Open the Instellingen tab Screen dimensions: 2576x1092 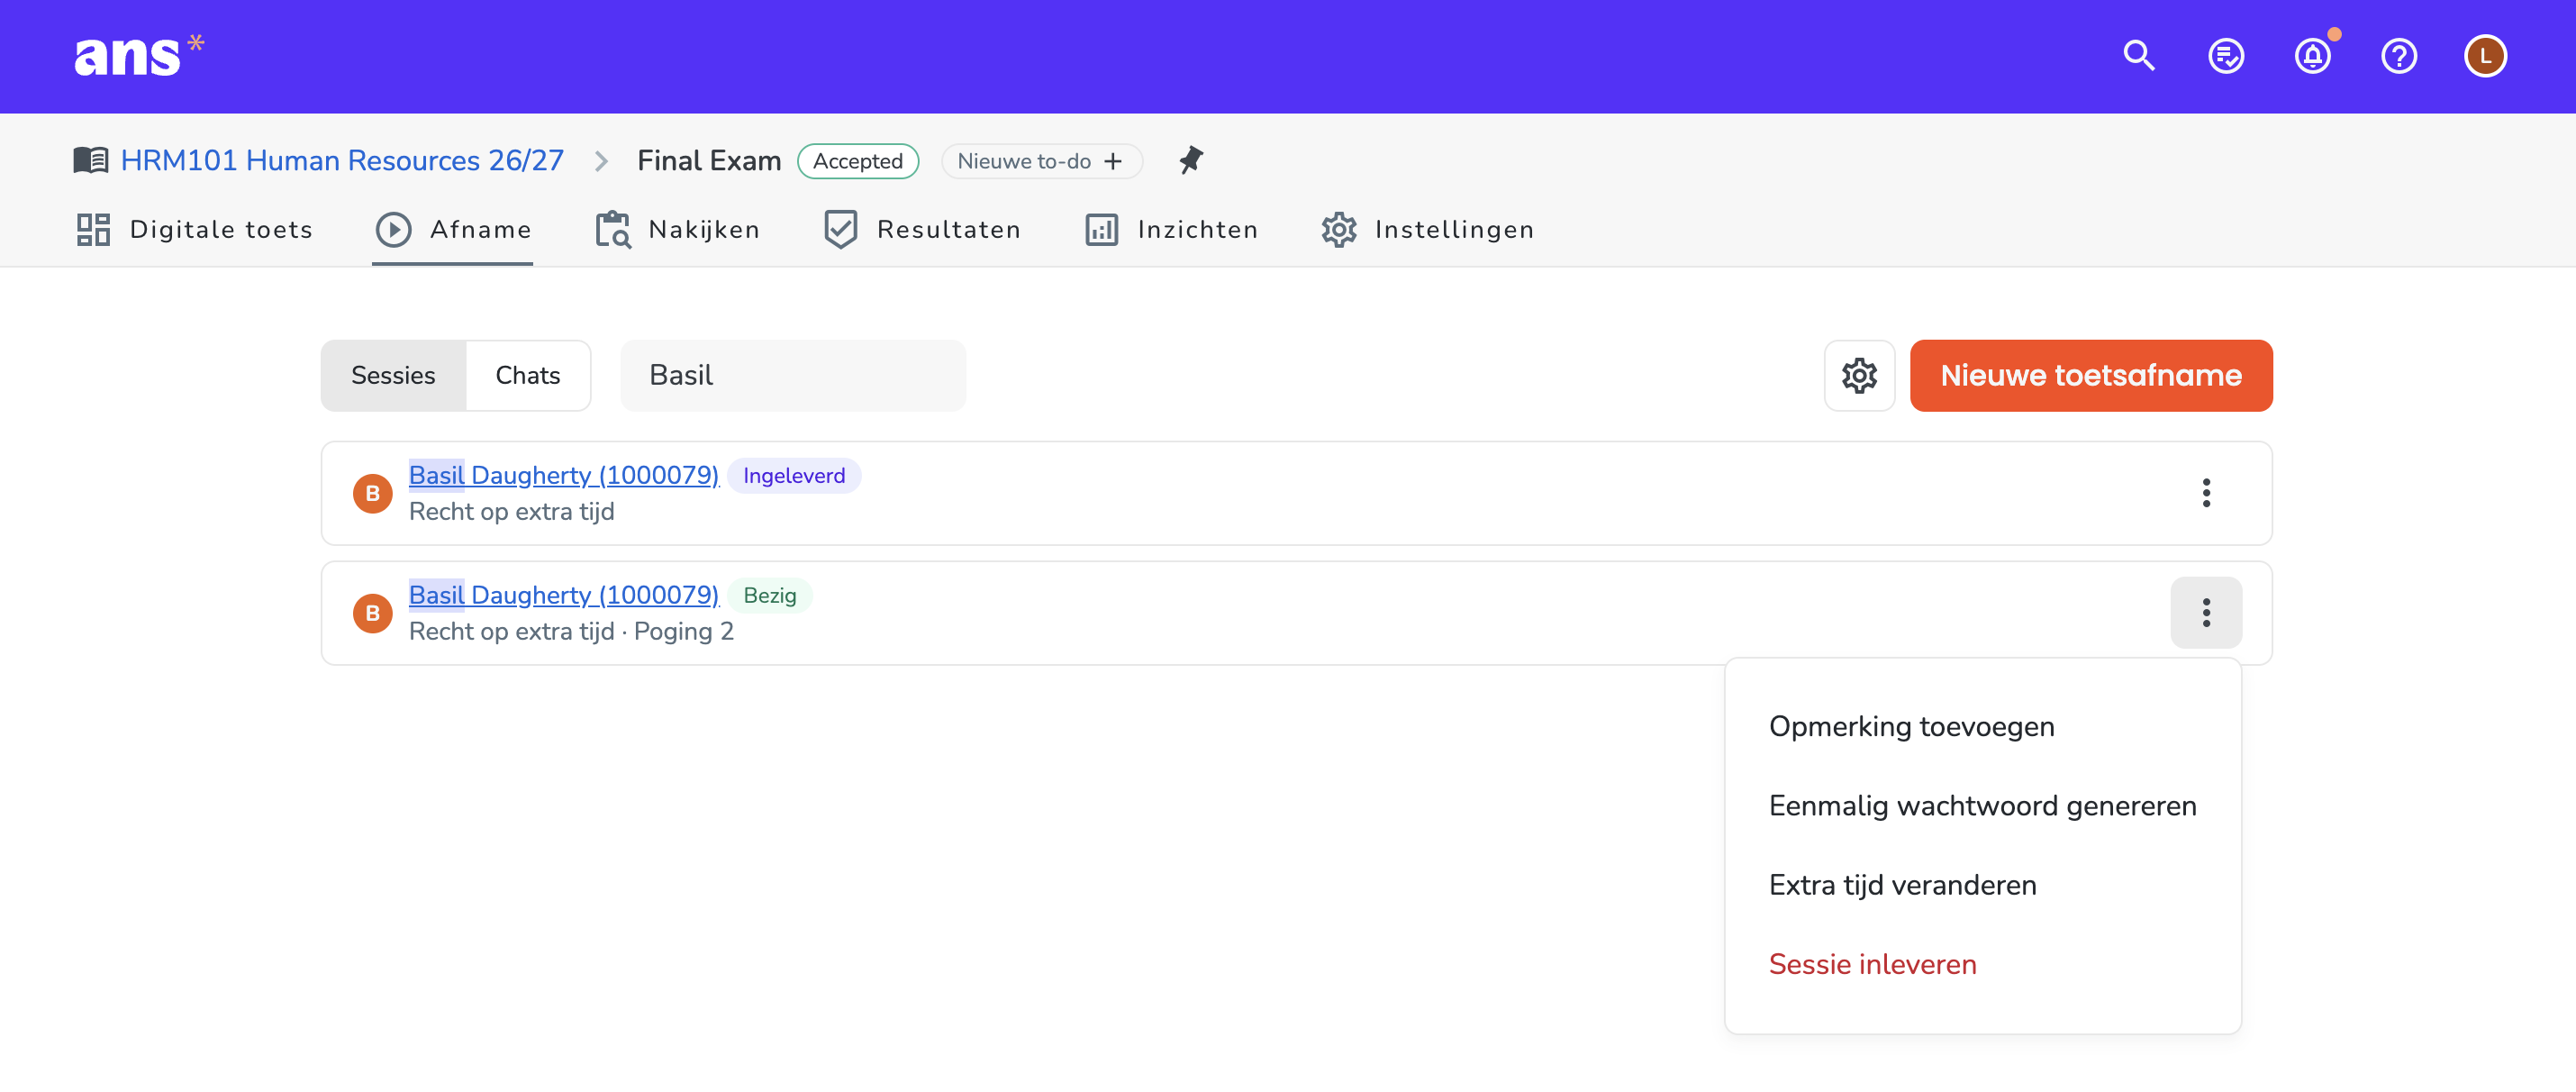[1427, 230]
